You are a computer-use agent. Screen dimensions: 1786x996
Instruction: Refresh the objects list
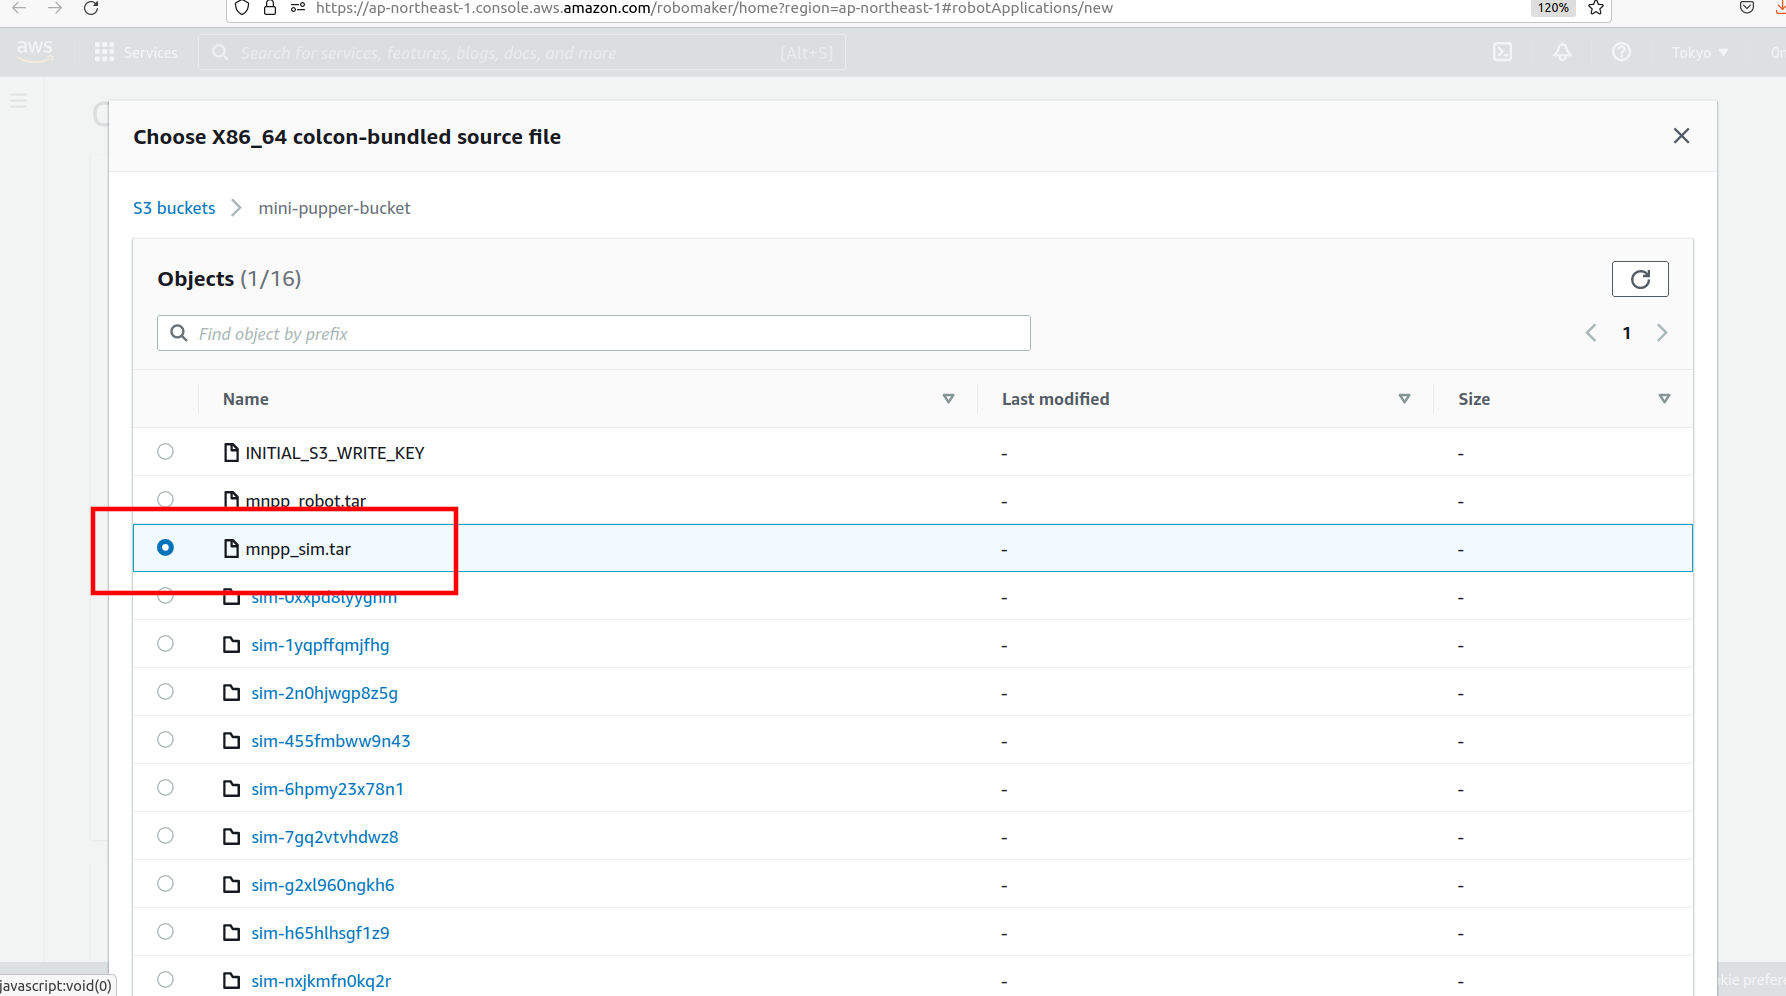(1640, 279)
